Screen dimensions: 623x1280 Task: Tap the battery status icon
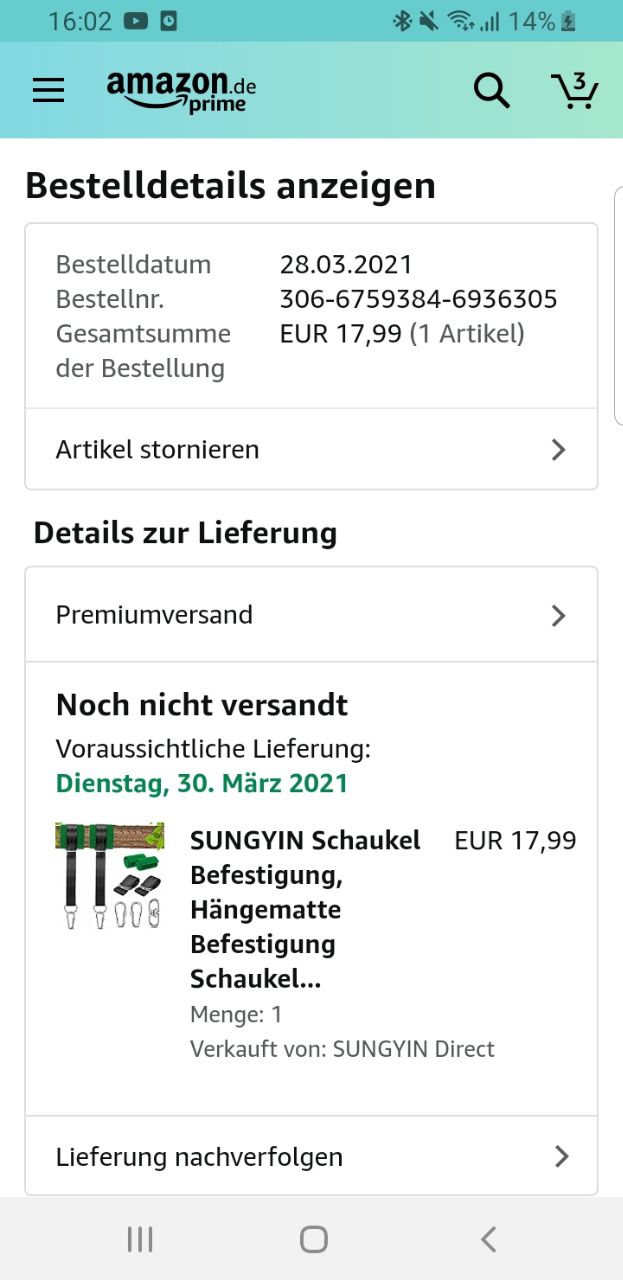[x=568, y=20]
